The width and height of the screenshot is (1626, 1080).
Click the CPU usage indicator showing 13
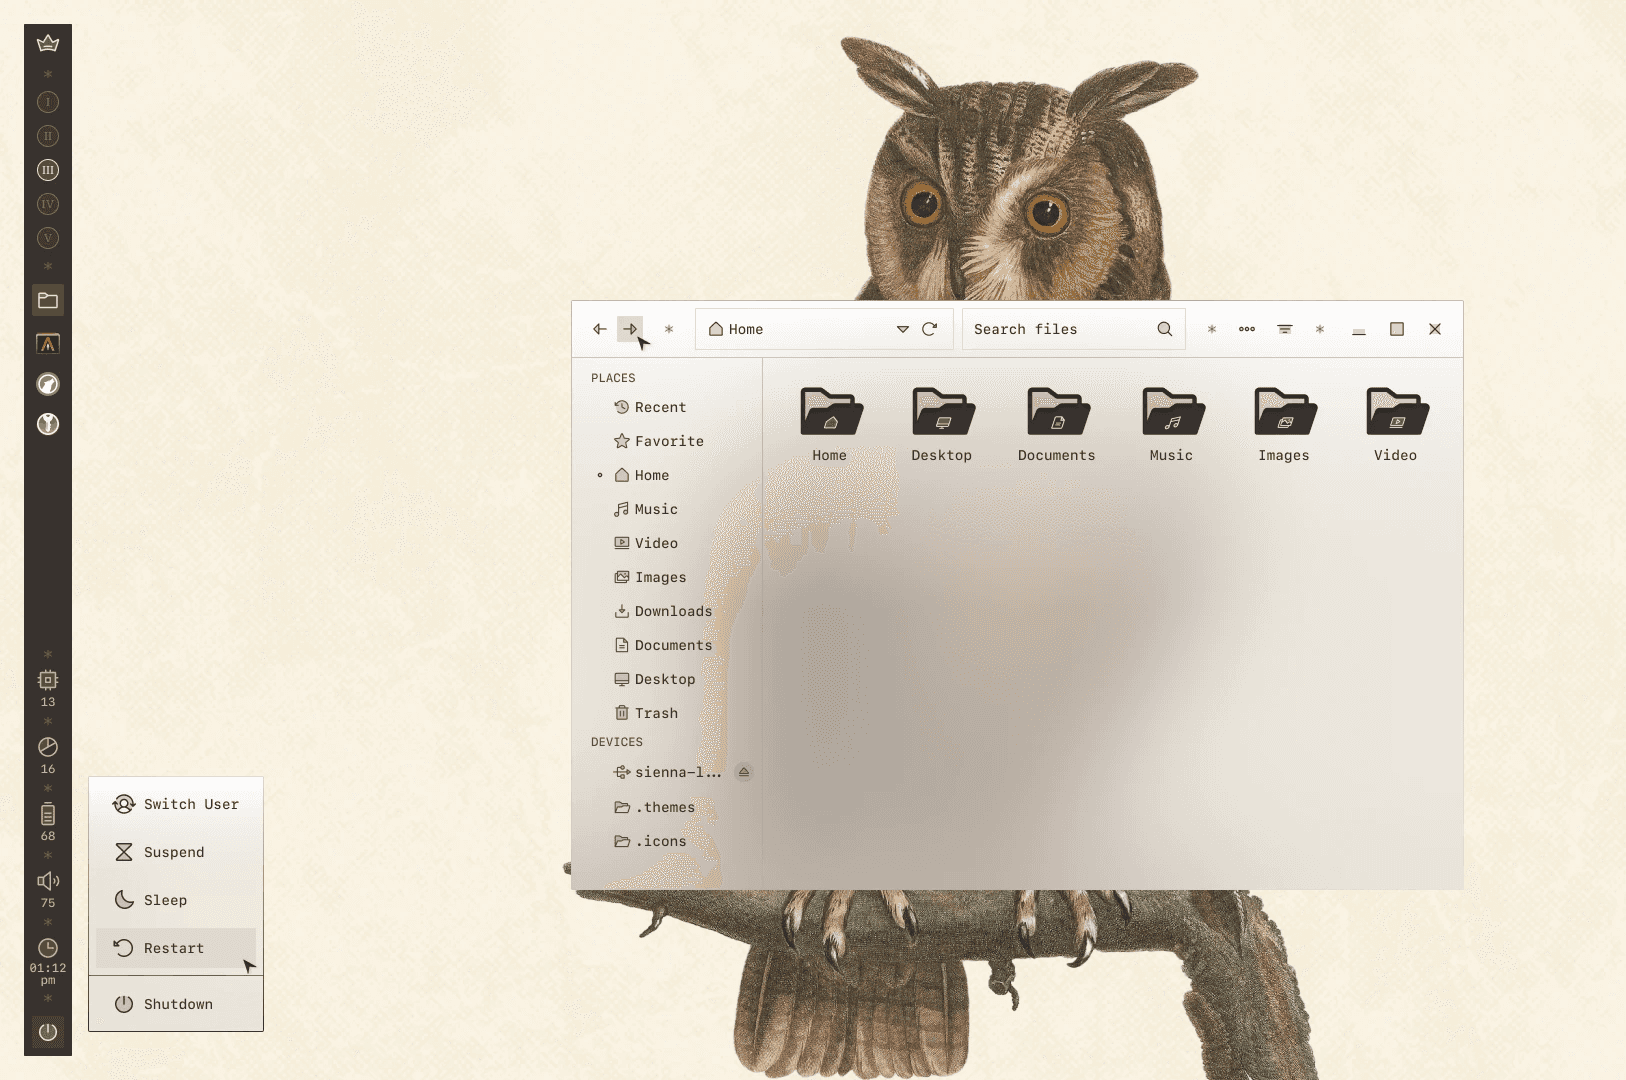point(48,688)
